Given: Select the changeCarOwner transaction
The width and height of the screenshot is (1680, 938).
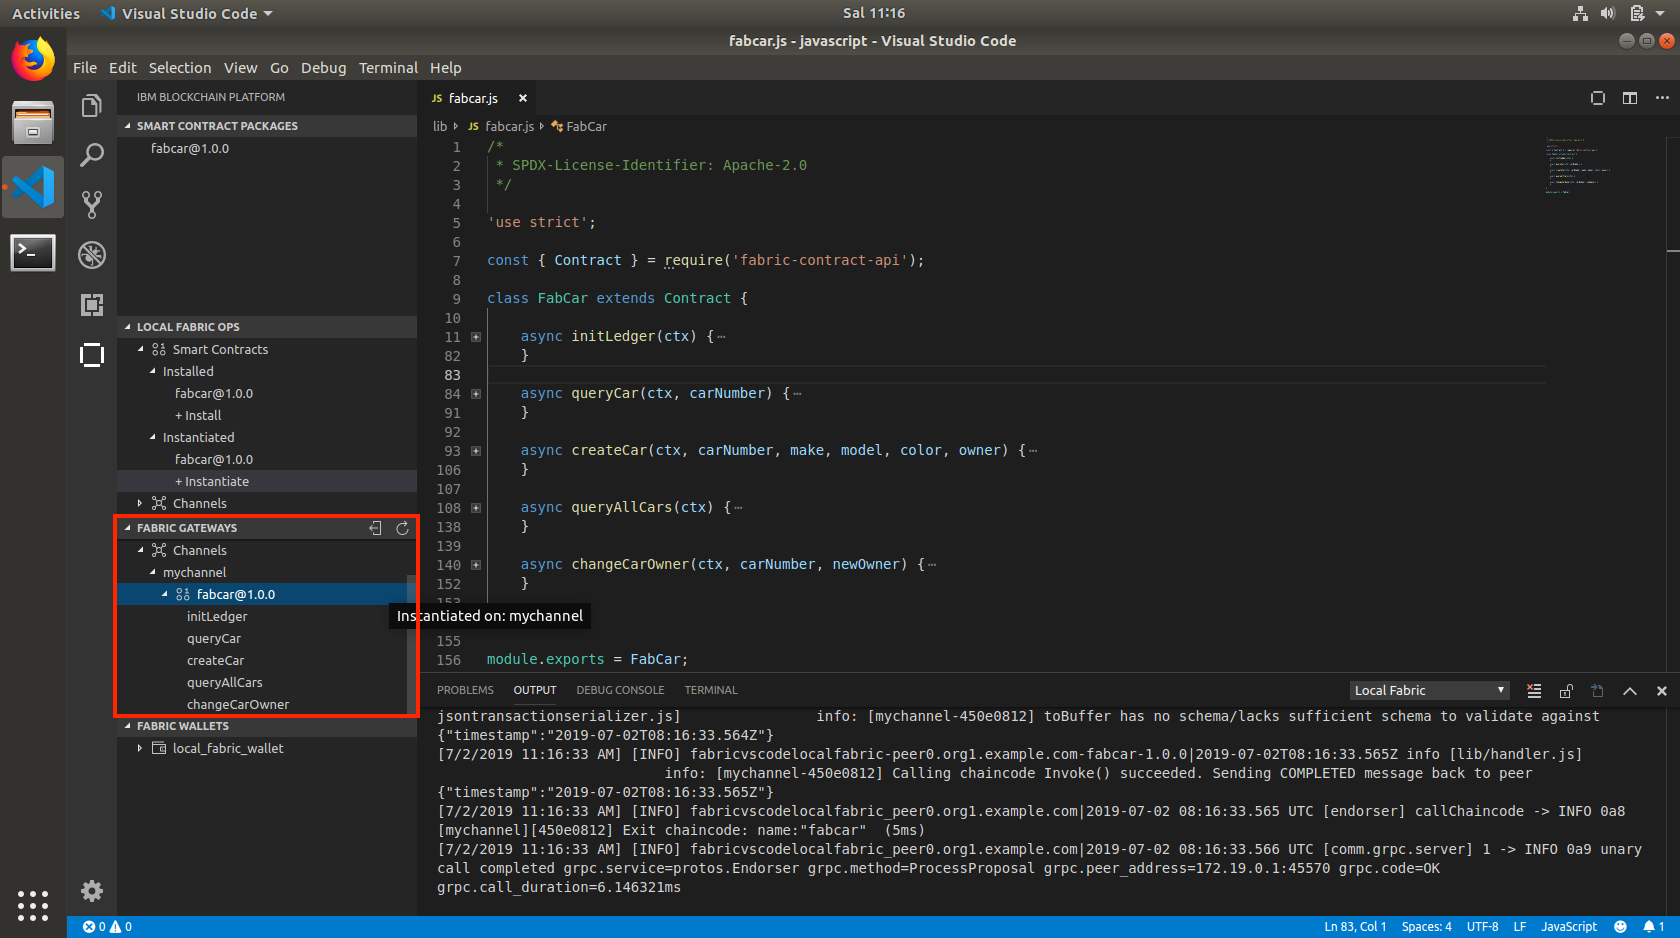Looking at the screenshot, I should tap(238, 705).
